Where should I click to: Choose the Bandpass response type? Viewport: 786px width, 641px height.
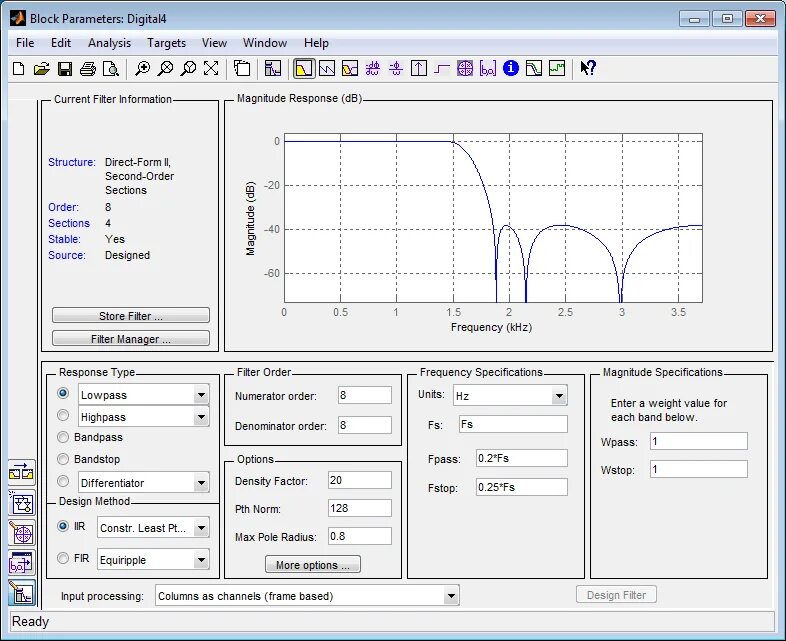[63, 437]
